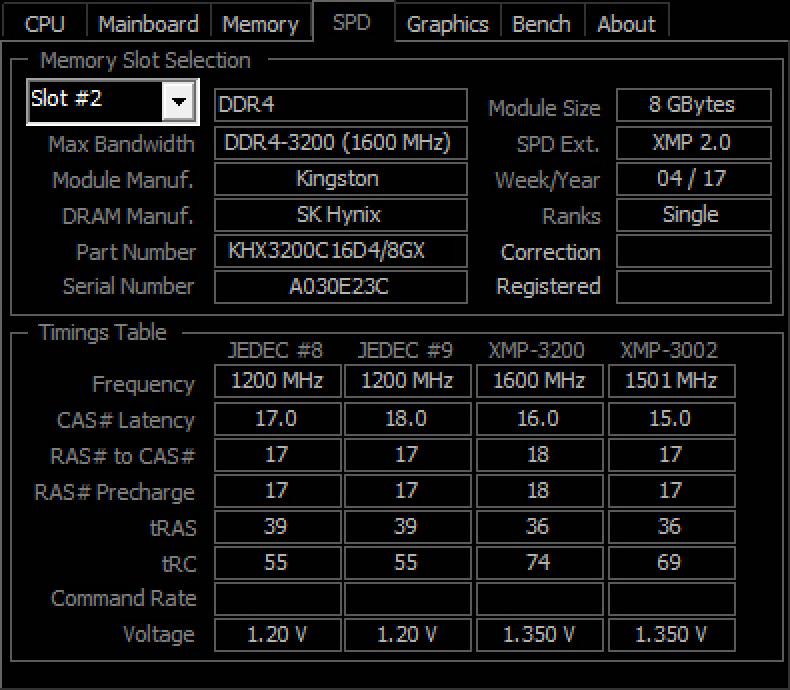
Task: Click the empty Registered field
Action: click(693, 287)
